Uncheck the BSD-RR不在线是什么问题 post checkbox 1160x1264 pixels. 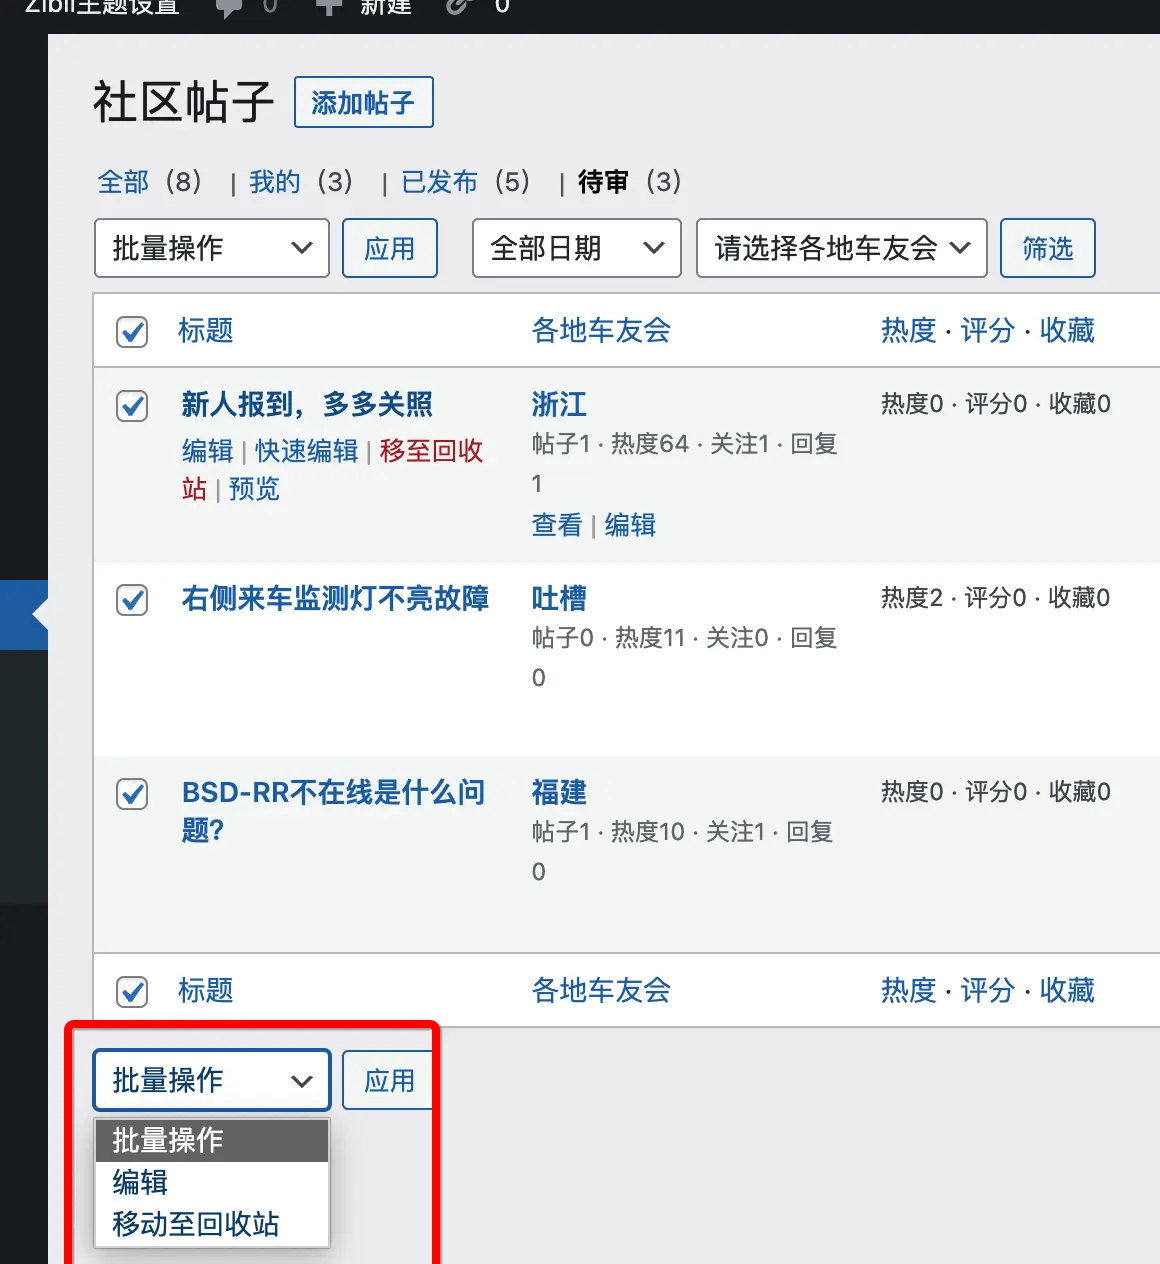click(132, 794)
